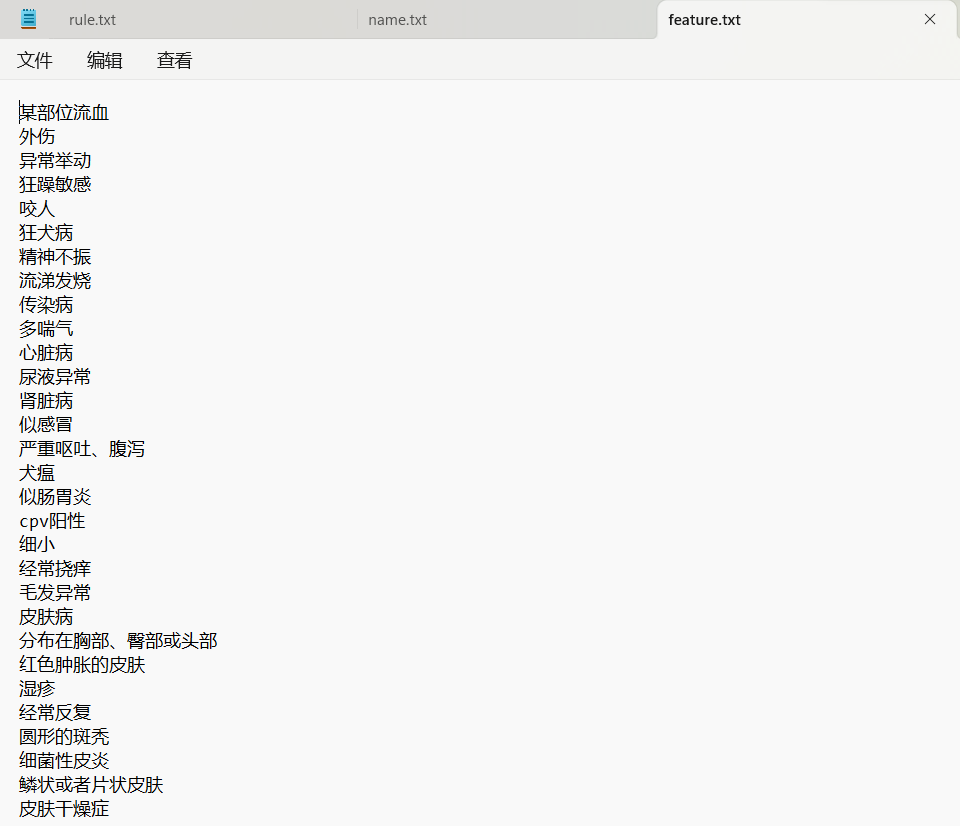Image resolution: width=960 pixels, height=826 pixels.
Task: Select the feature.txt tab
Action: (705, 20)
